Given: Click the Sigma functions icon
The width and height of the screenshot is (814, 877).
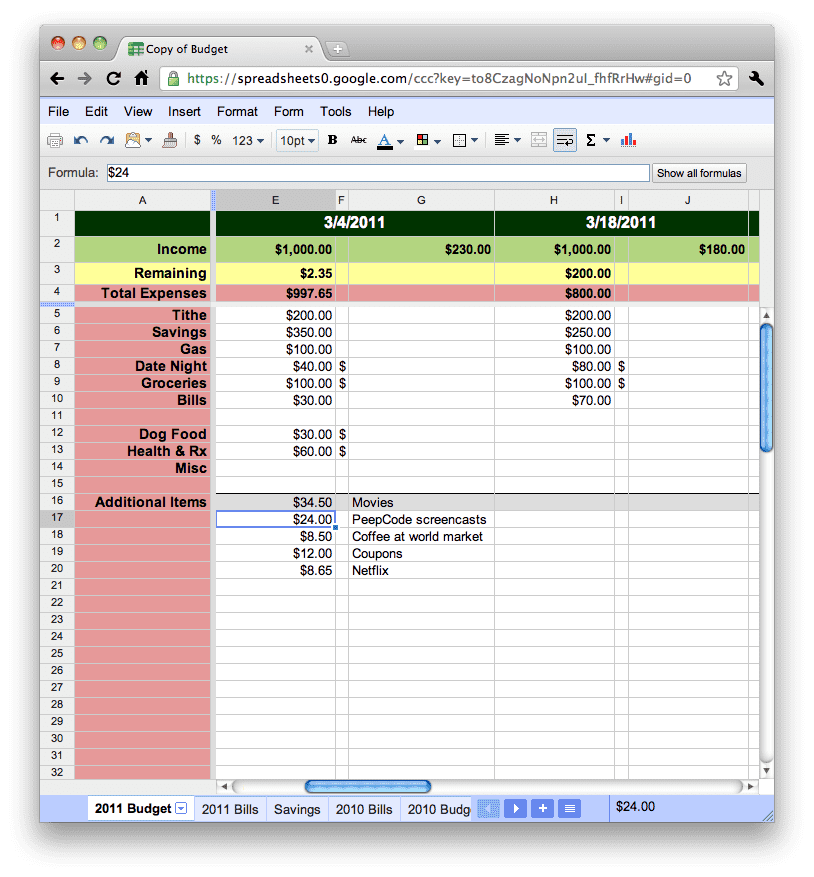Looking at the screenshot, I should (591, 140).
